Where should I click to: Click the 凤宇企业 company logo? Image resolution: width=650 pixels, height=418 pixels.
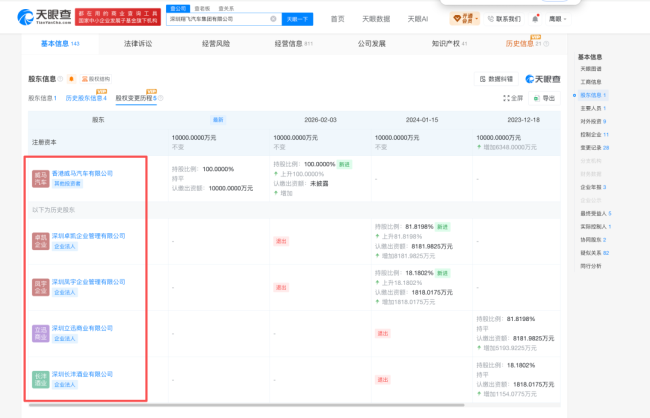pos(41,287)
